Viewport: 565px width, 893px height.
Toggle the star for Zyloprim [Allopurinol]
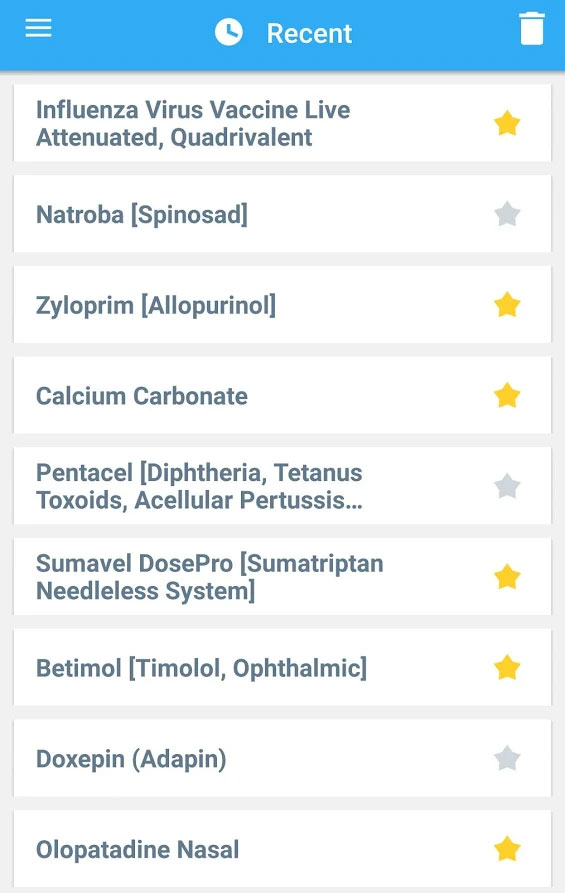tap(507, 305)
